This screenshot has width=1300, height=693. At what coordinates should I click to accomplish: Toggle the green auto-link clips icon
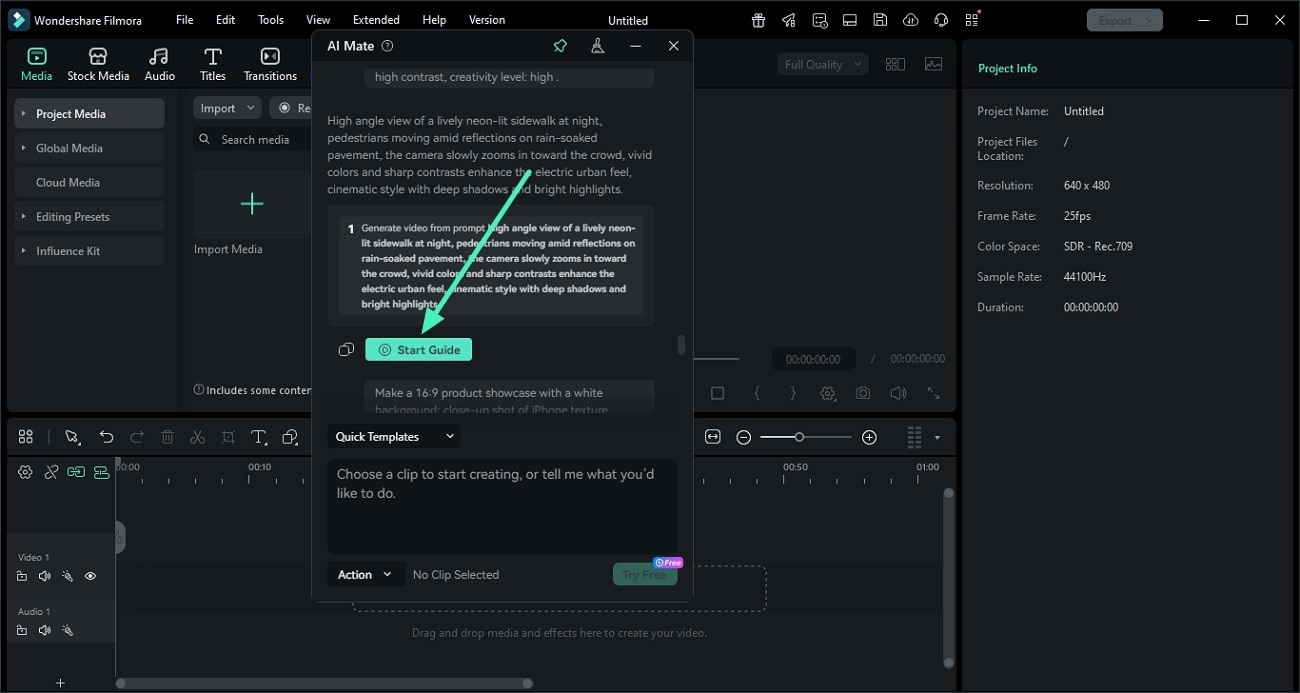(76, 472)
